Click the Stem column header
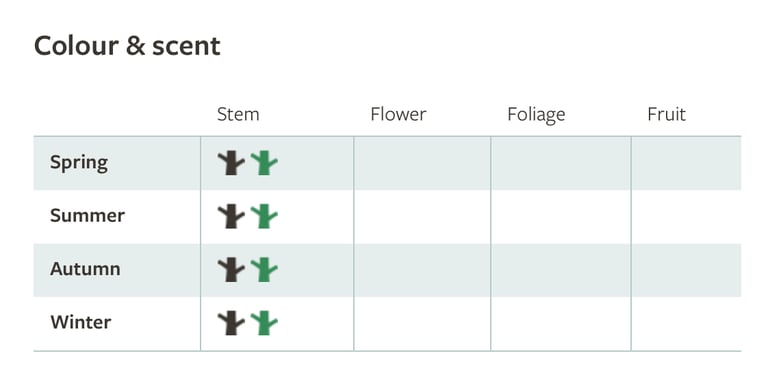Viewport: 768px width, 386px height. (x=238, y=114)
